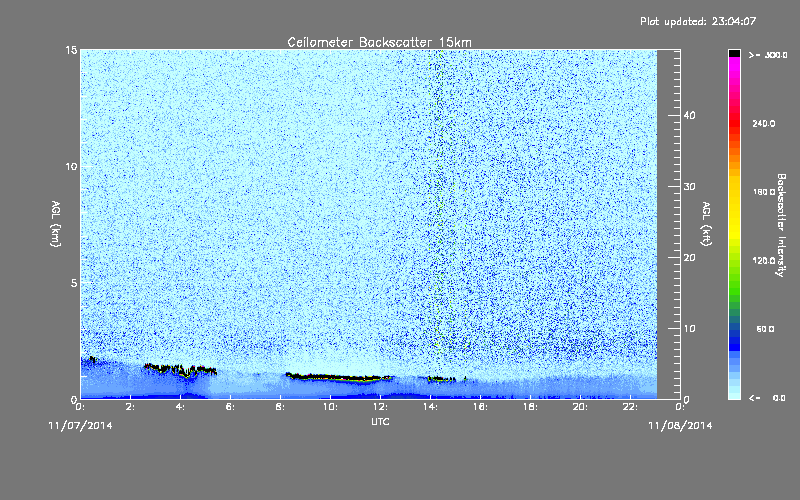Click the 5 km tick label
This screenshot has height=500, width=800.
[74, 283]
